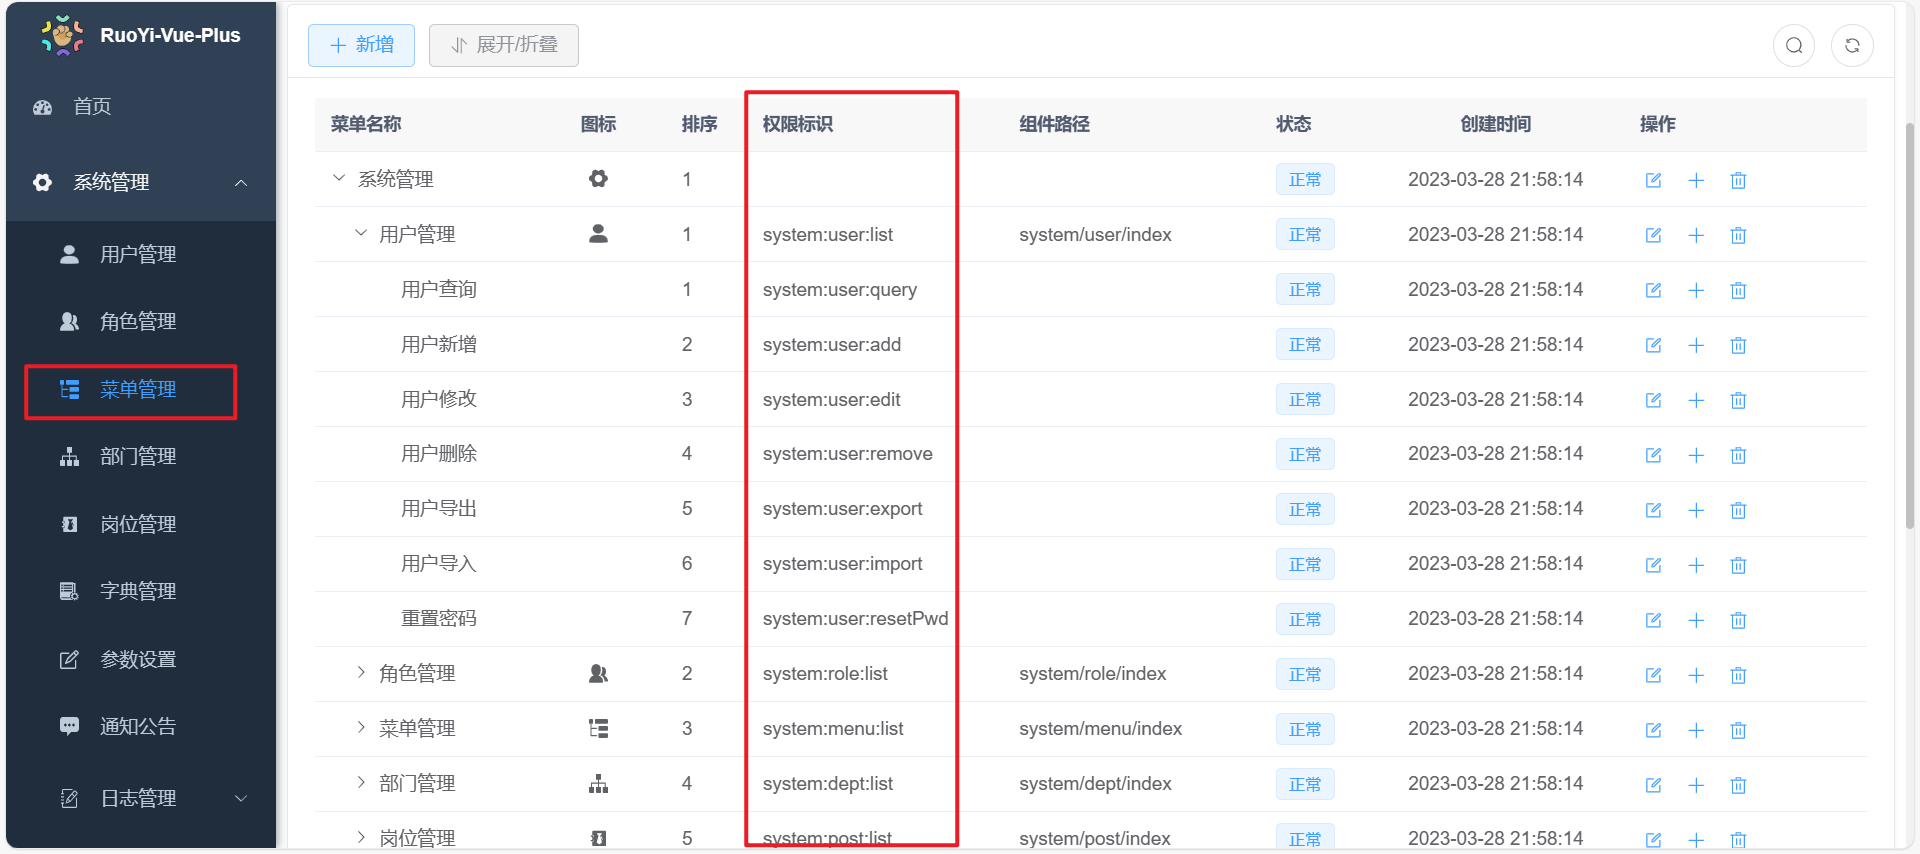
Task: Click the 正常 status tag in 用户查询 row
Action: click(x=1305, y=290)
